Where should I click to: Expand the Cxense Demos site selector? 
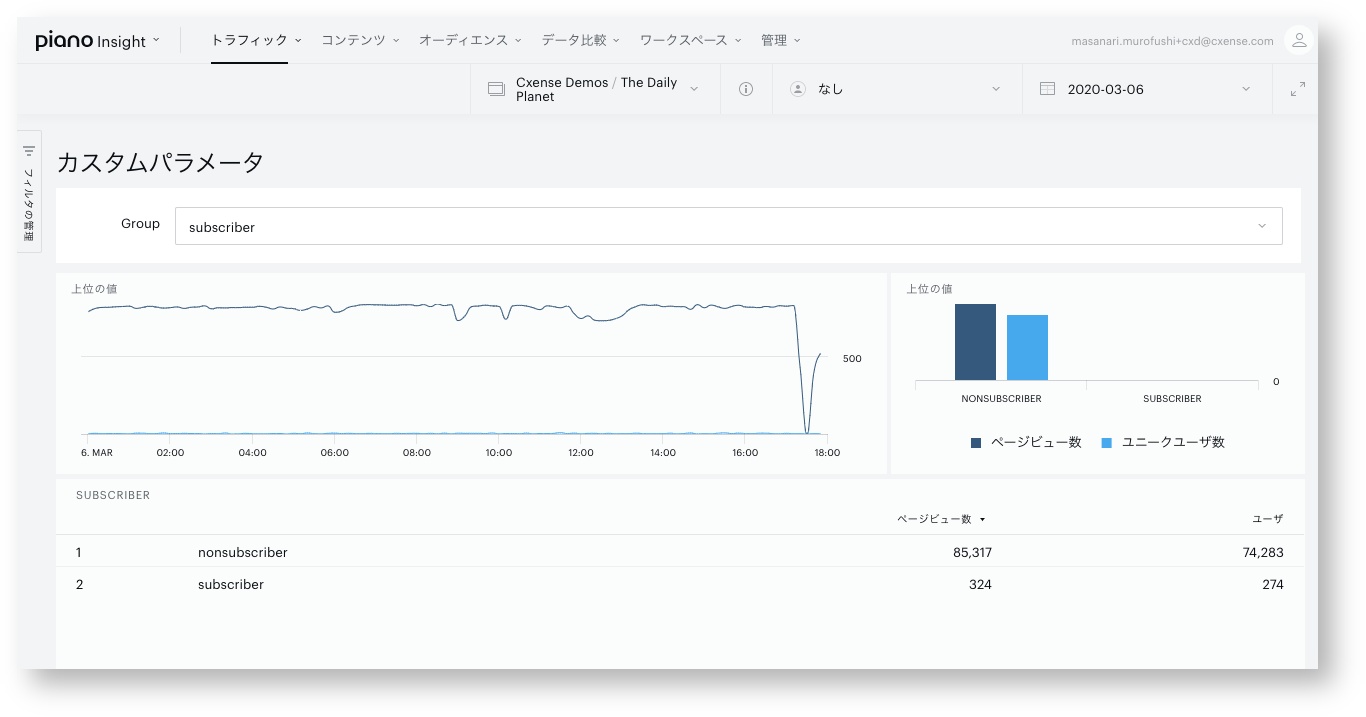point(595,89)
